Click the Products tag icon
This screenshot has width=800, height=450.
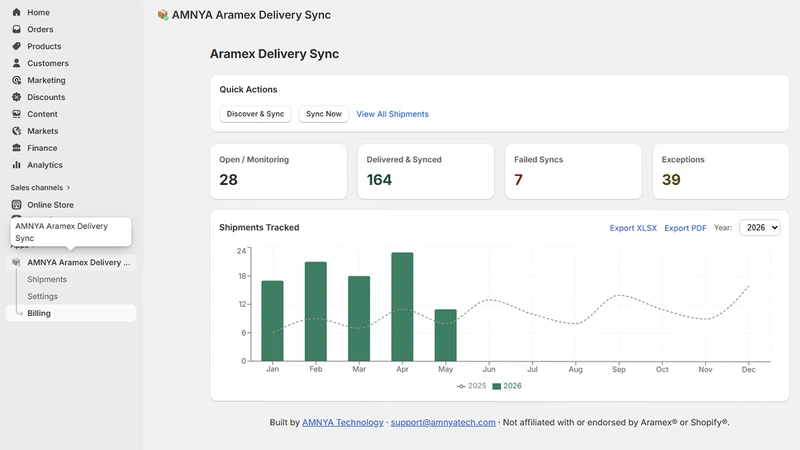pyautogui.click(x=16, y=46)
